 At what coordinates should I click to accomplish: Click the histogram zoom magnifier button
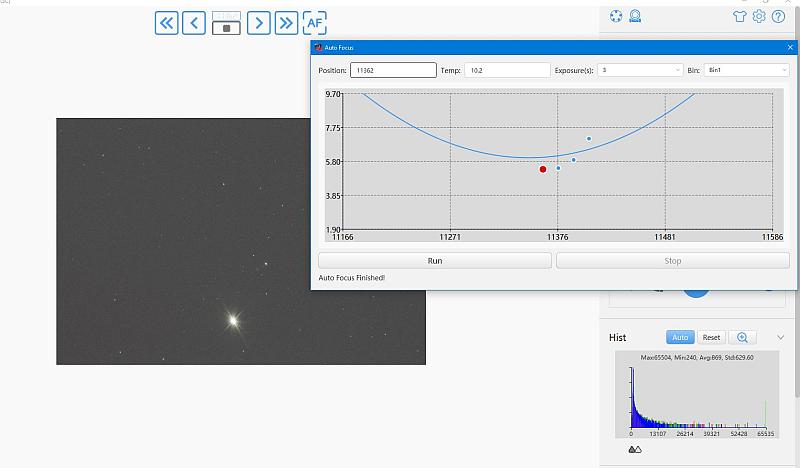click(x=742, y=337)
